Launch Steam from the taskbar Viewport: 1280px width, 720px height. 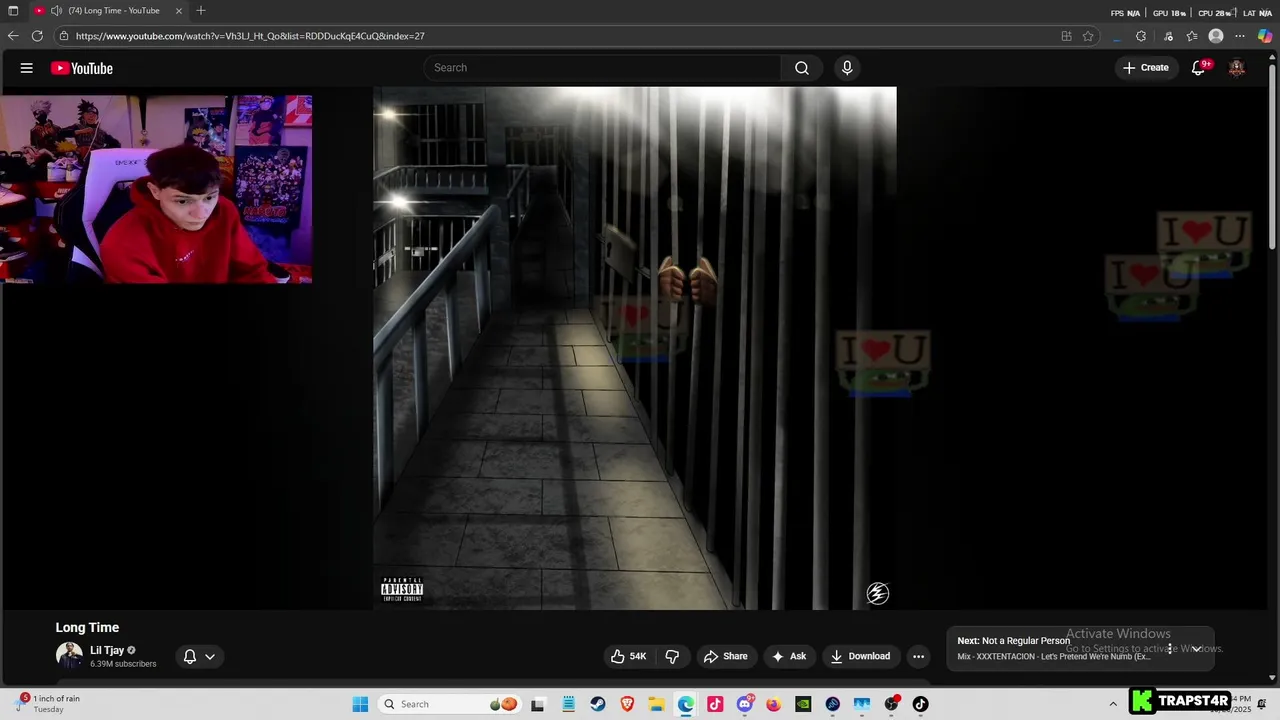[598, 704]
